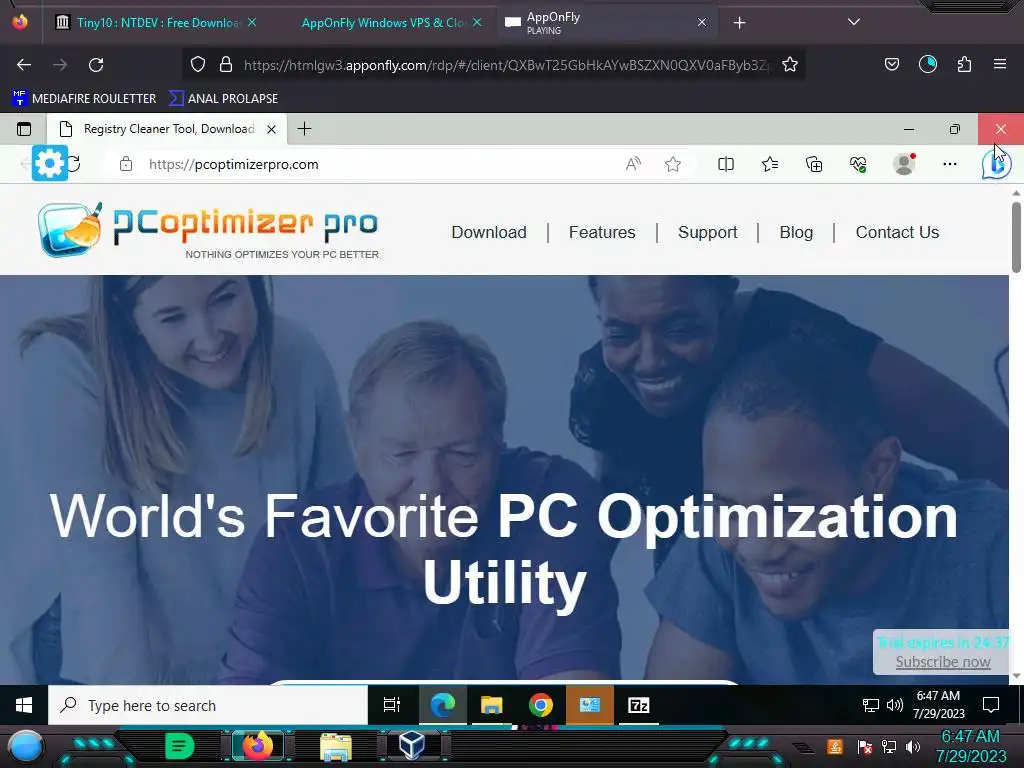This screenshot has width=1024, height=768.
Task: Select Registry Cleaner Tool Edge tab
Action: click(x=167, y=129)
